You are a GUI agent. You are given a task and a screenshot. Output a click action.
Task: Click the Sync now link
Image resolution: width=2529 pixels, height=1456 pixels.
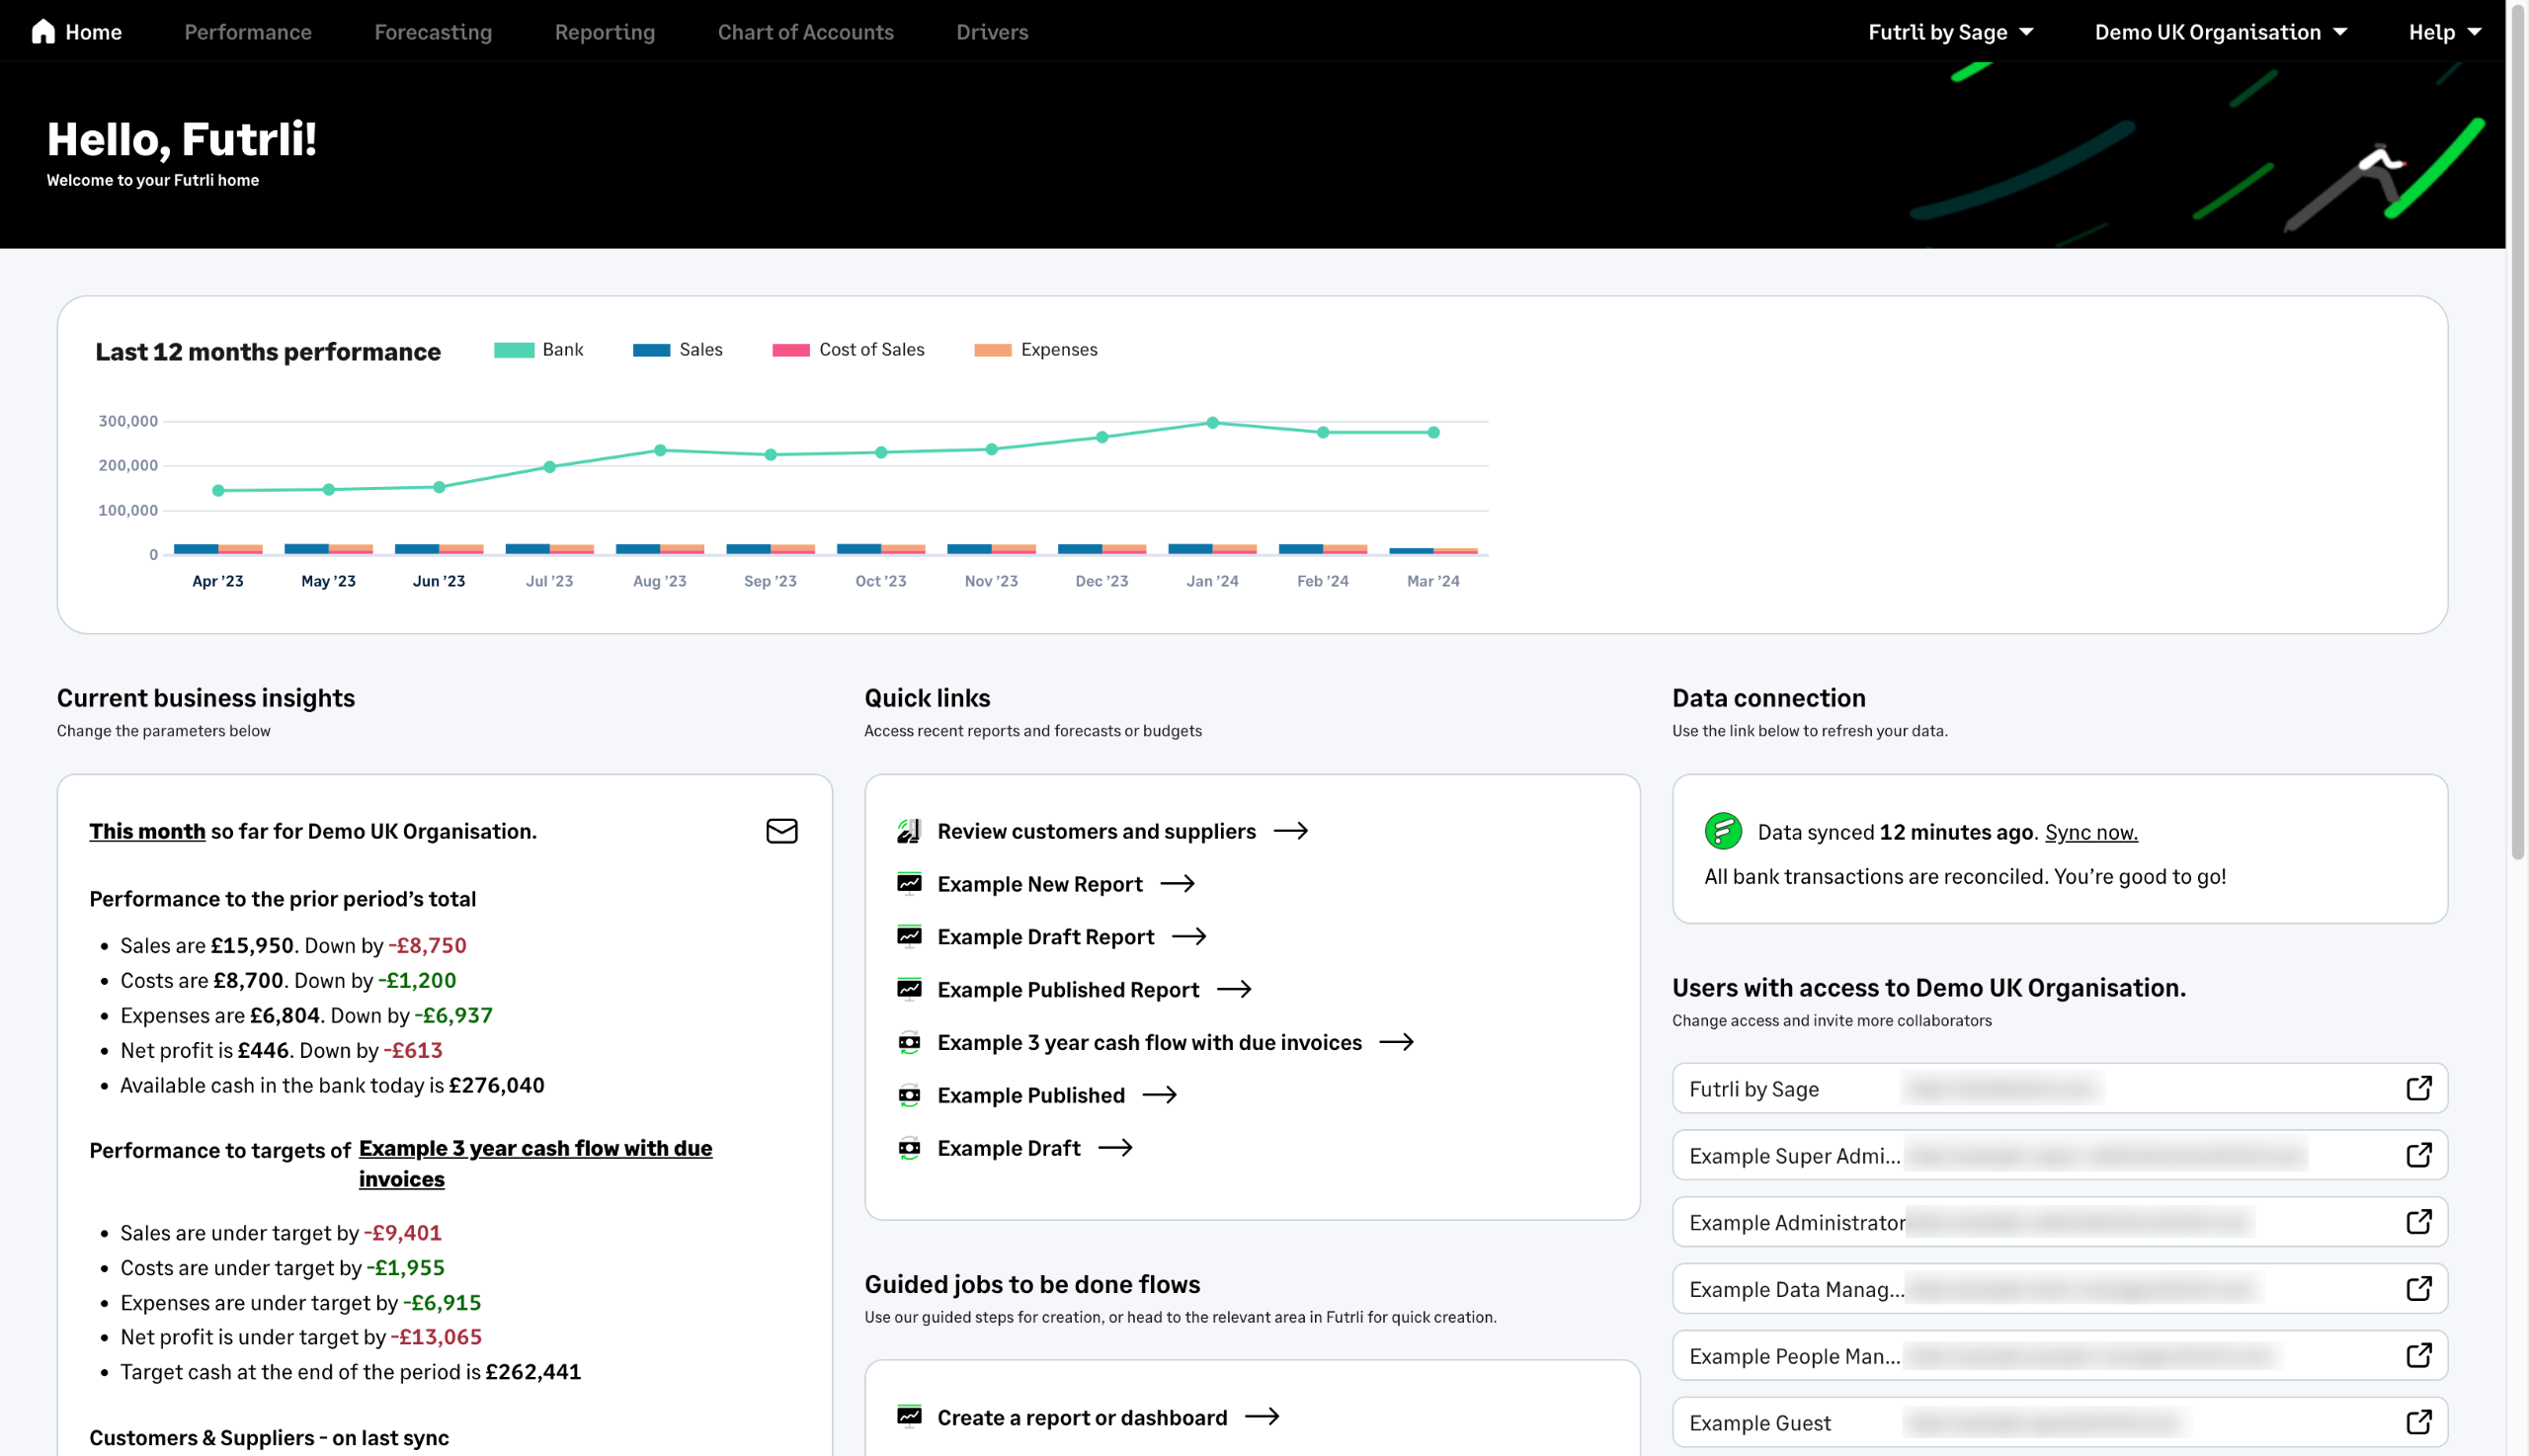click(x=2090, y=832)
